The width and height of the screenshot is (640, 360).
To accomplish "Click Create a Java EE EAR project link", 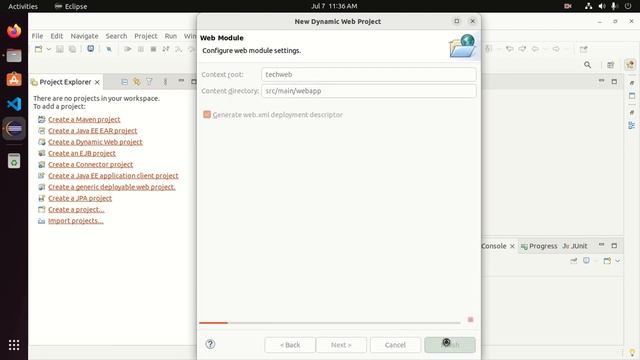I will [x=93, y=131].
